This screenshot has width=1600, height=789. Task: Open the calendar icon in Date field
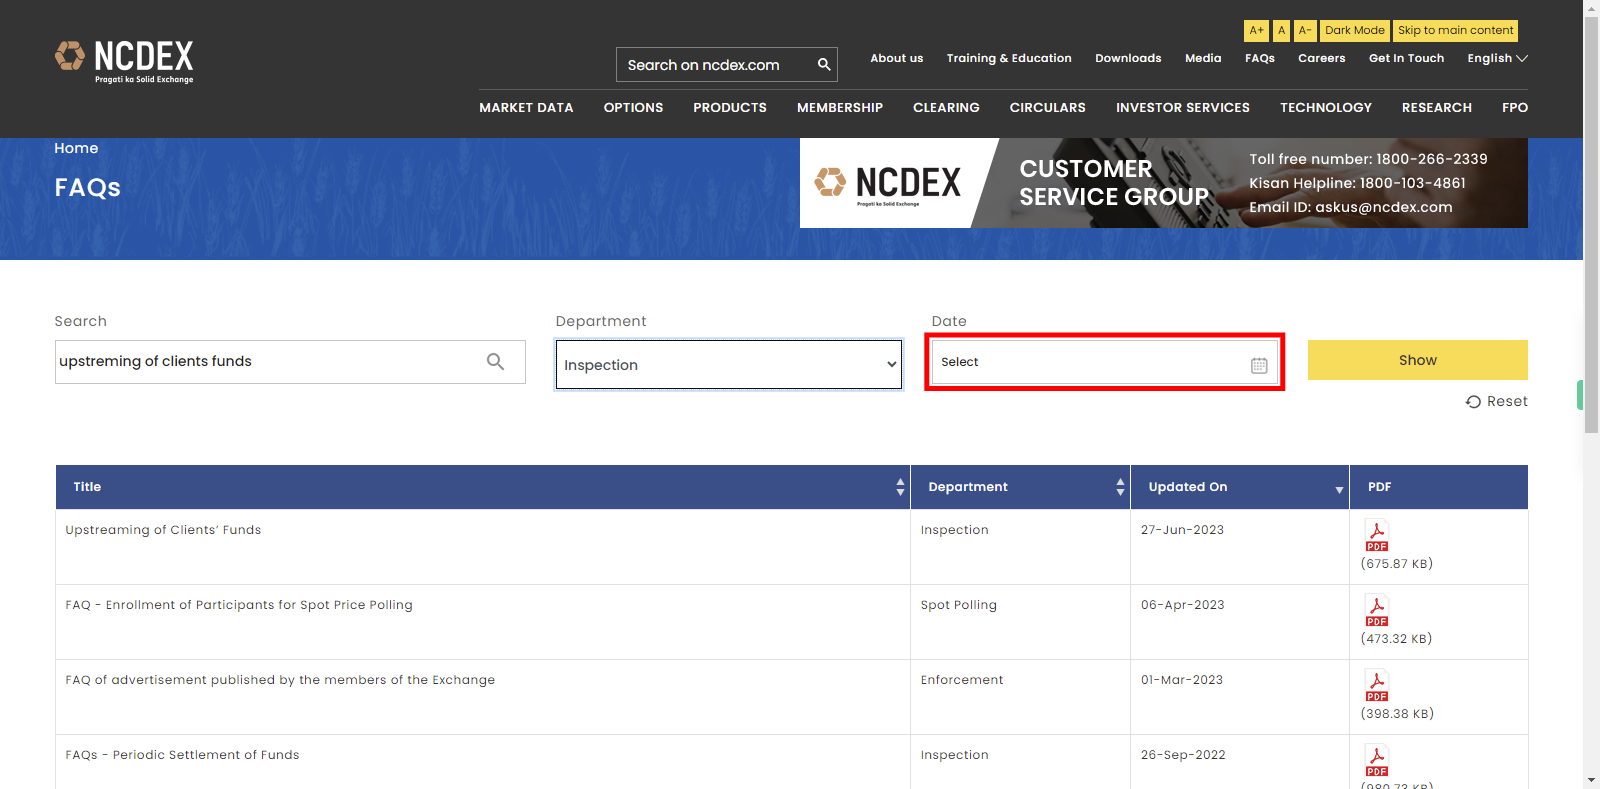[1259, 365]
